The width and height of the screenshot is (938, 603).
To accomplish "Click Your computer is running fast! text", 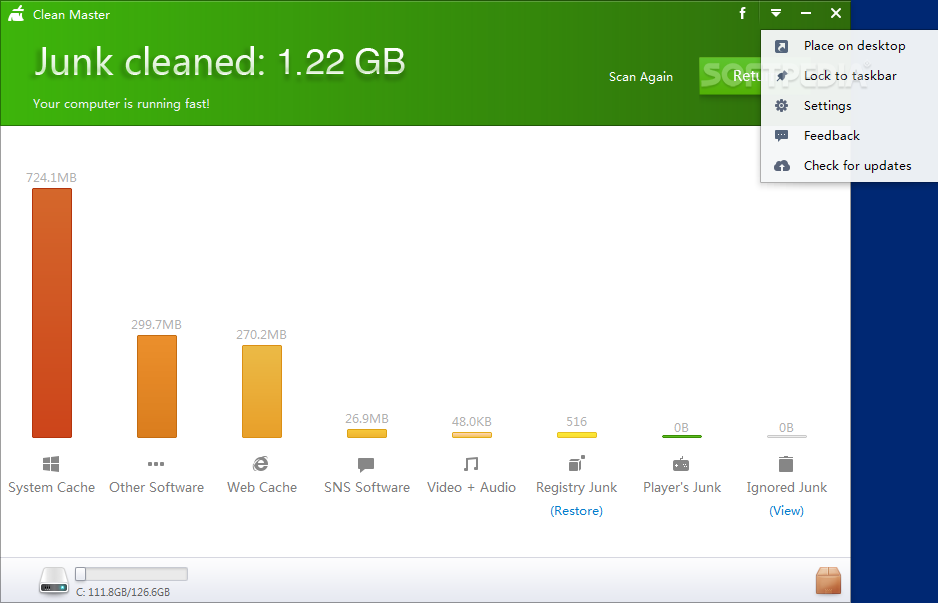I will (x=121, y=104).
